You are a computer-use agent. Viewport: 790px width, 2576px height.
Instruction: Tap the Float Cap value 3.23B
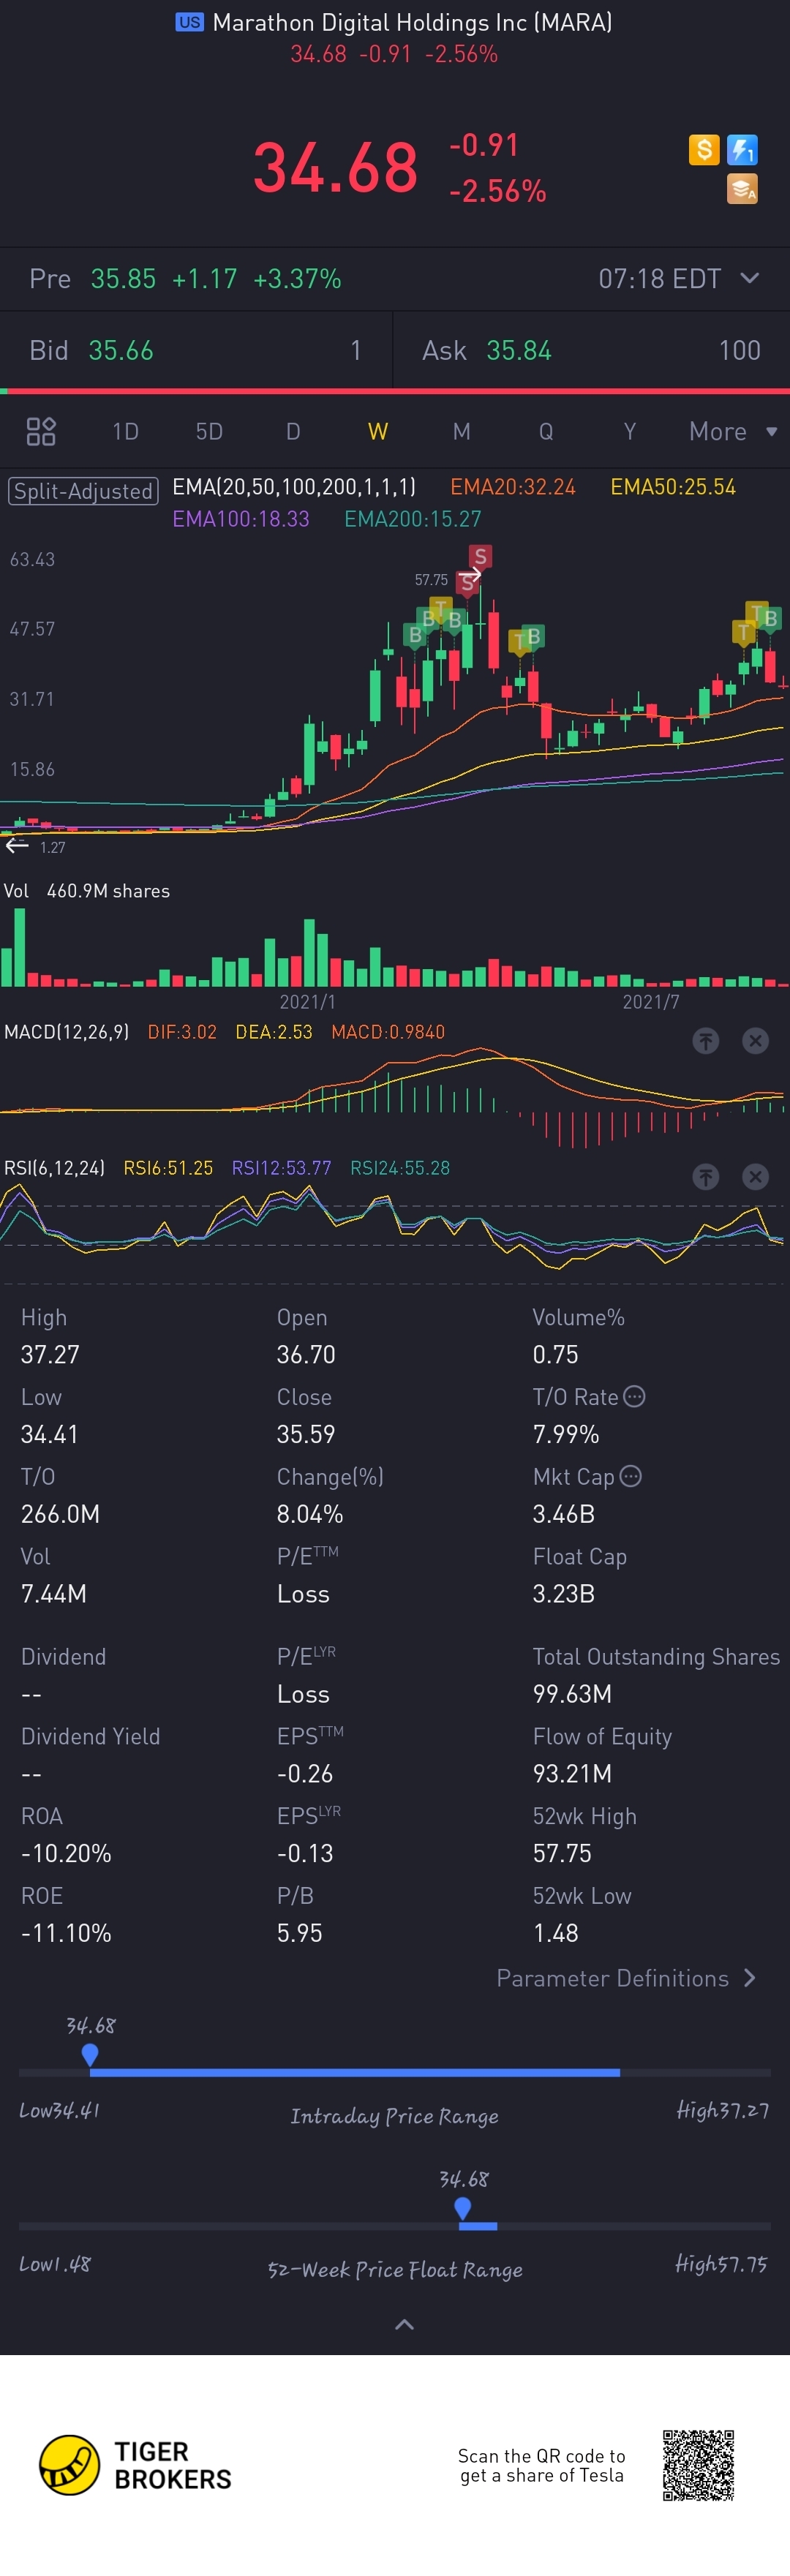tap(564, 1593)
